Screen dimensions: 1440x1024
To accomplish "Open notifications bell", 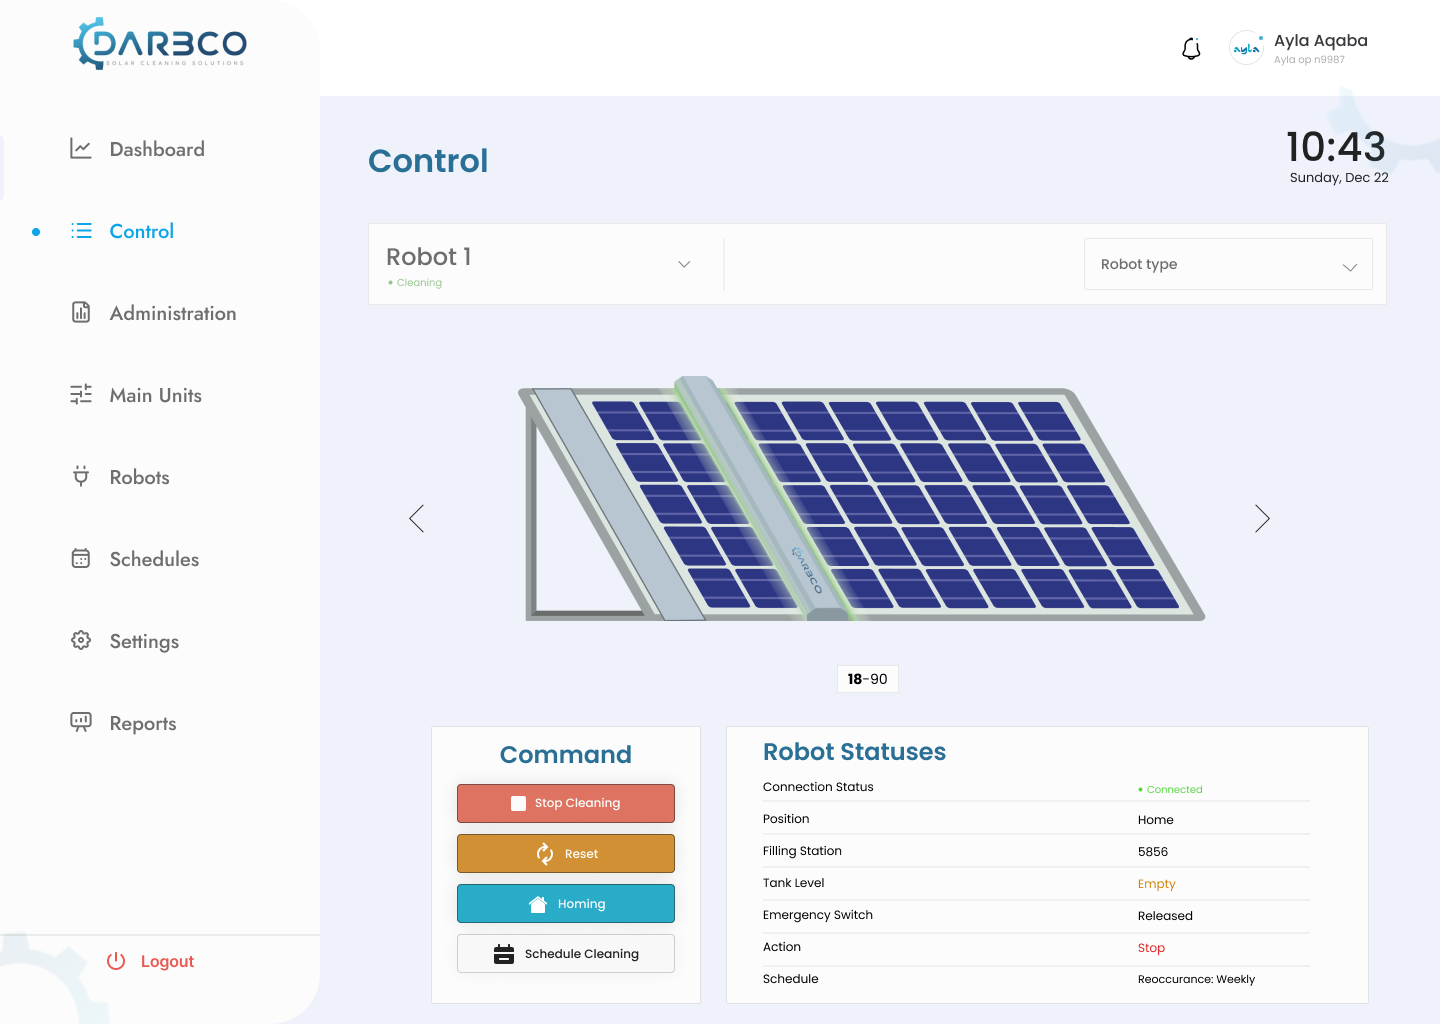I will tap(1191, 48).
